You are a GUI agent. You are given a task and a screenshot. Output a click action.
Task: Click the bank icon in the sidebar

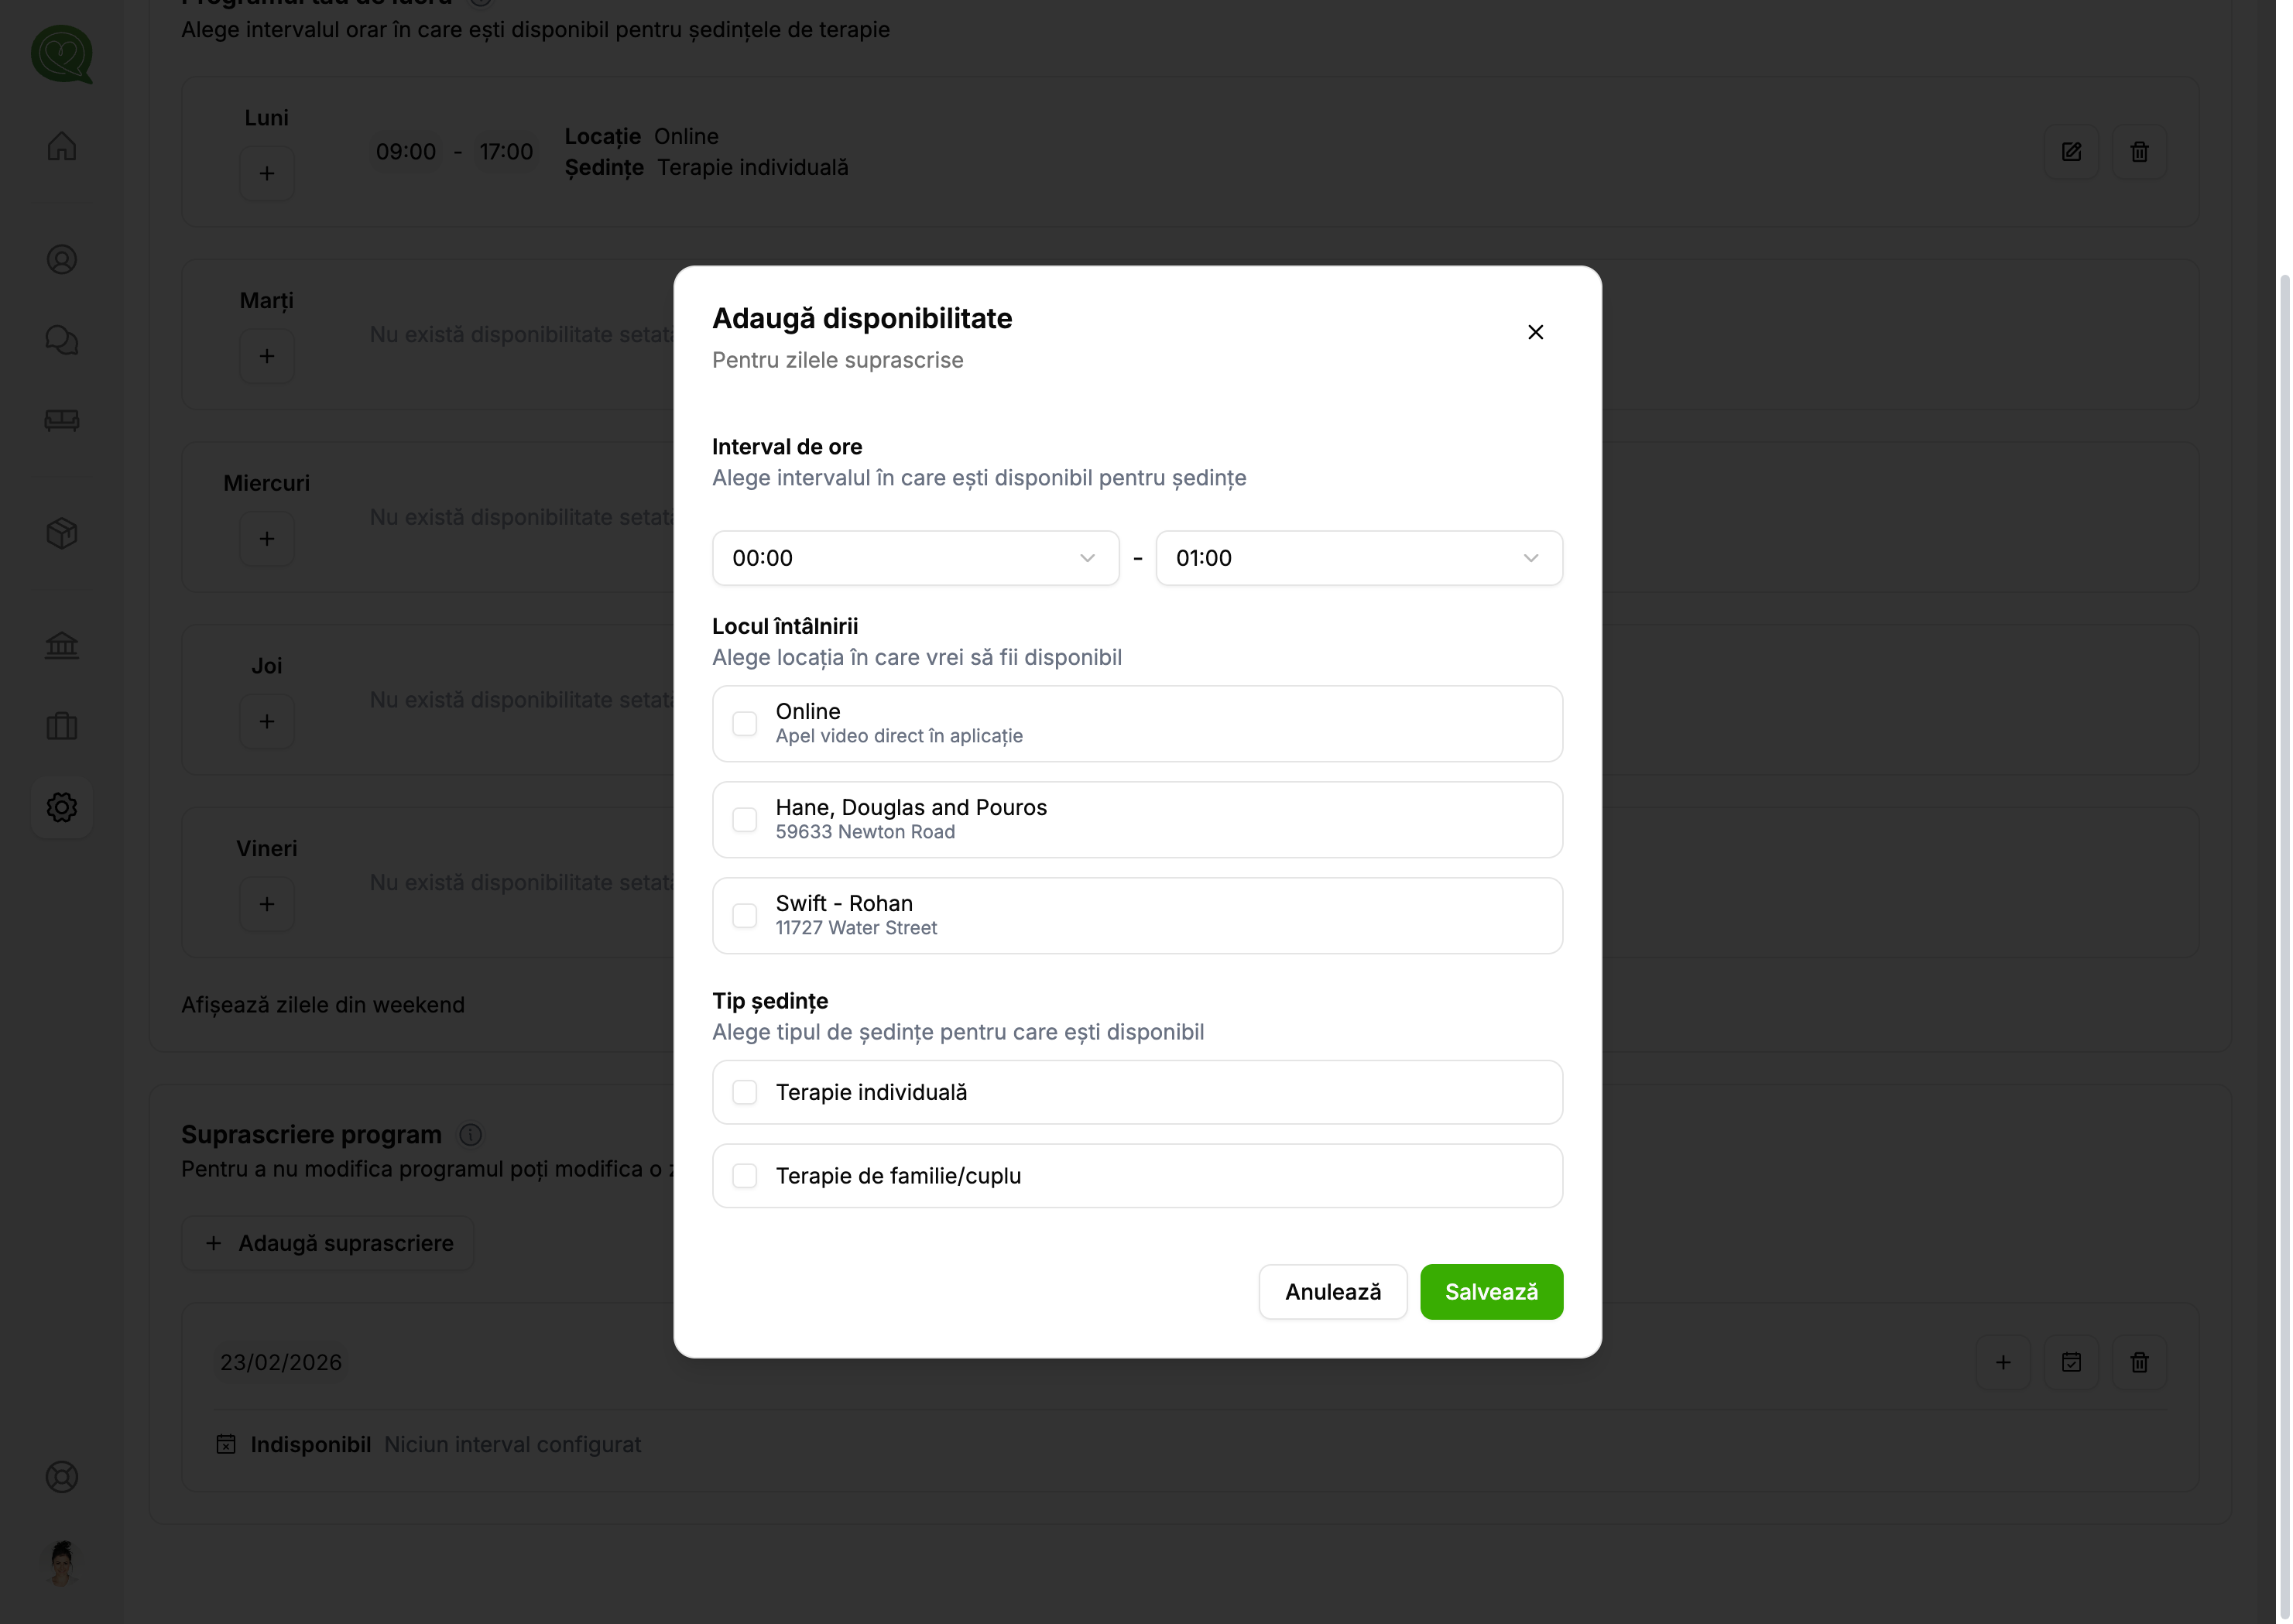click(61, 645)
